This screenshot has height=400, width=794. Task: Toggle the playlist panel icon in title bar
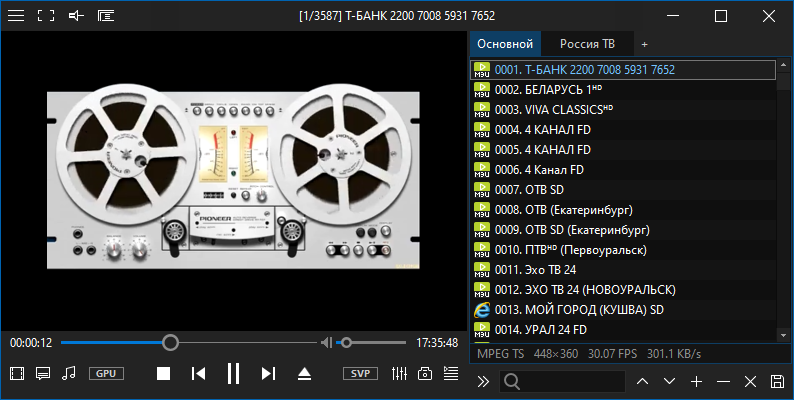pyautogui.click(x=106, y=16)
